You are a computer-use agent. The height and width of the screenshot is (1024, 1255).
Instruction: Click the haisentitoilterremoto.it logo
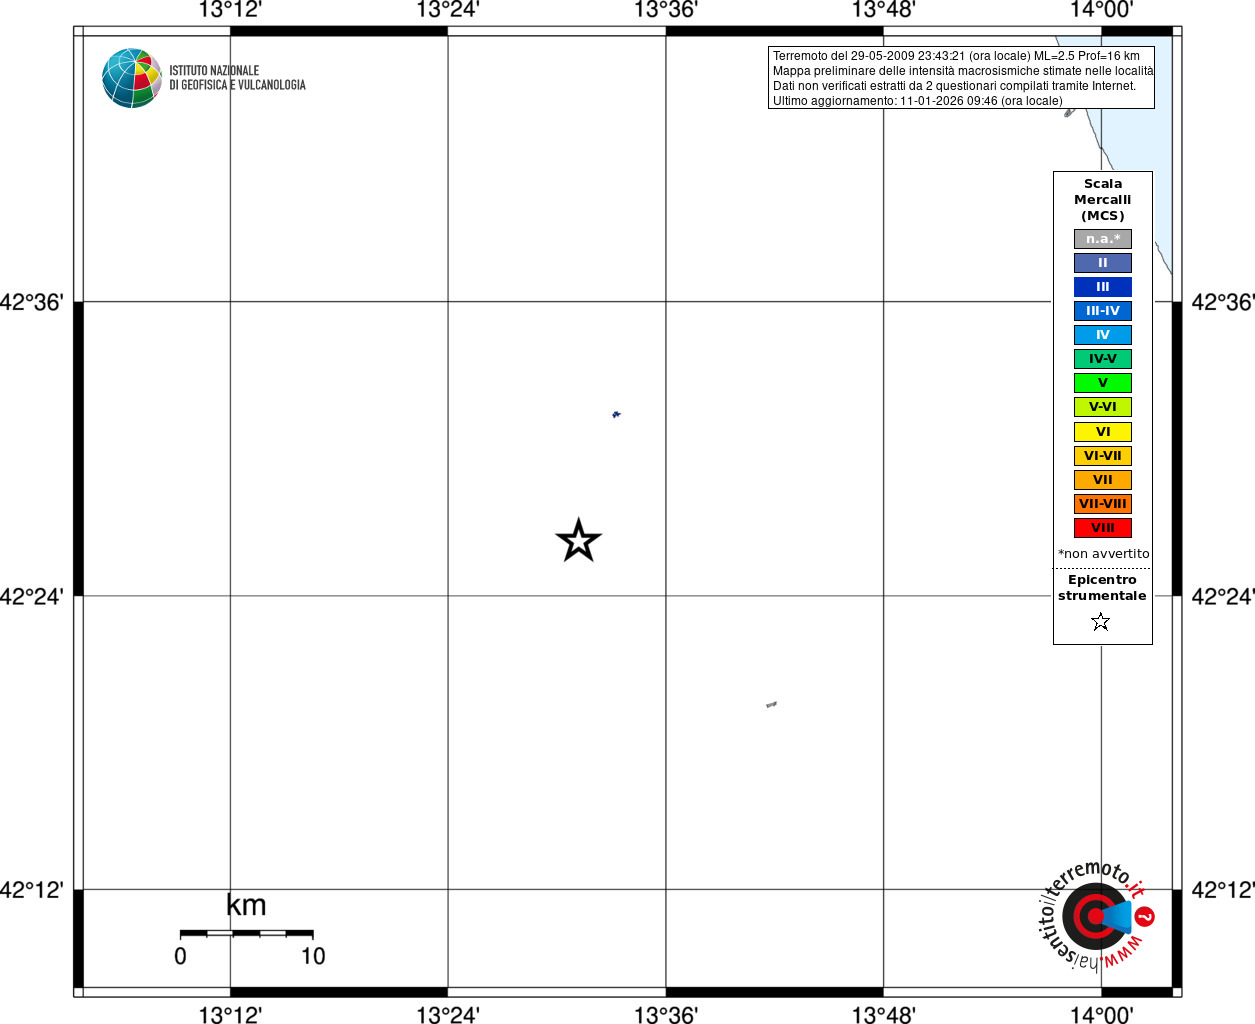pos(1096,915)
